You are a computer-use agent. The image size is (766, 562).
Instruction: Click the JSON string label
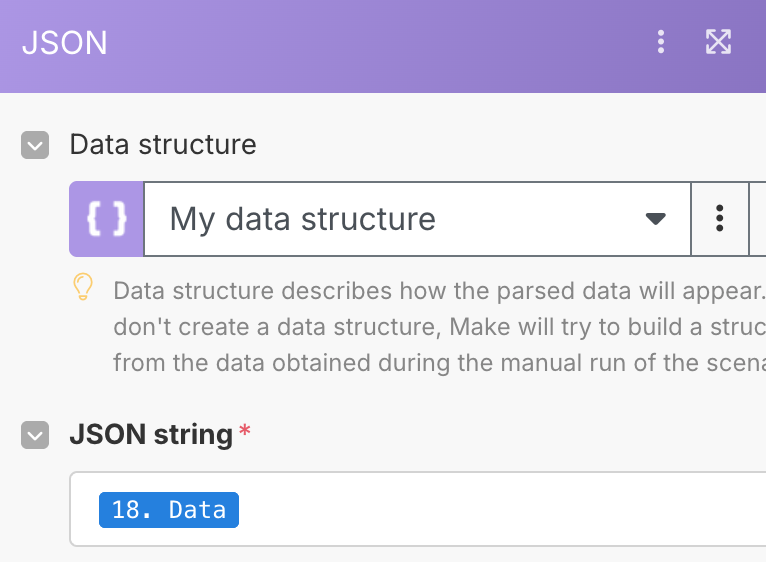[x=151, y=435]
